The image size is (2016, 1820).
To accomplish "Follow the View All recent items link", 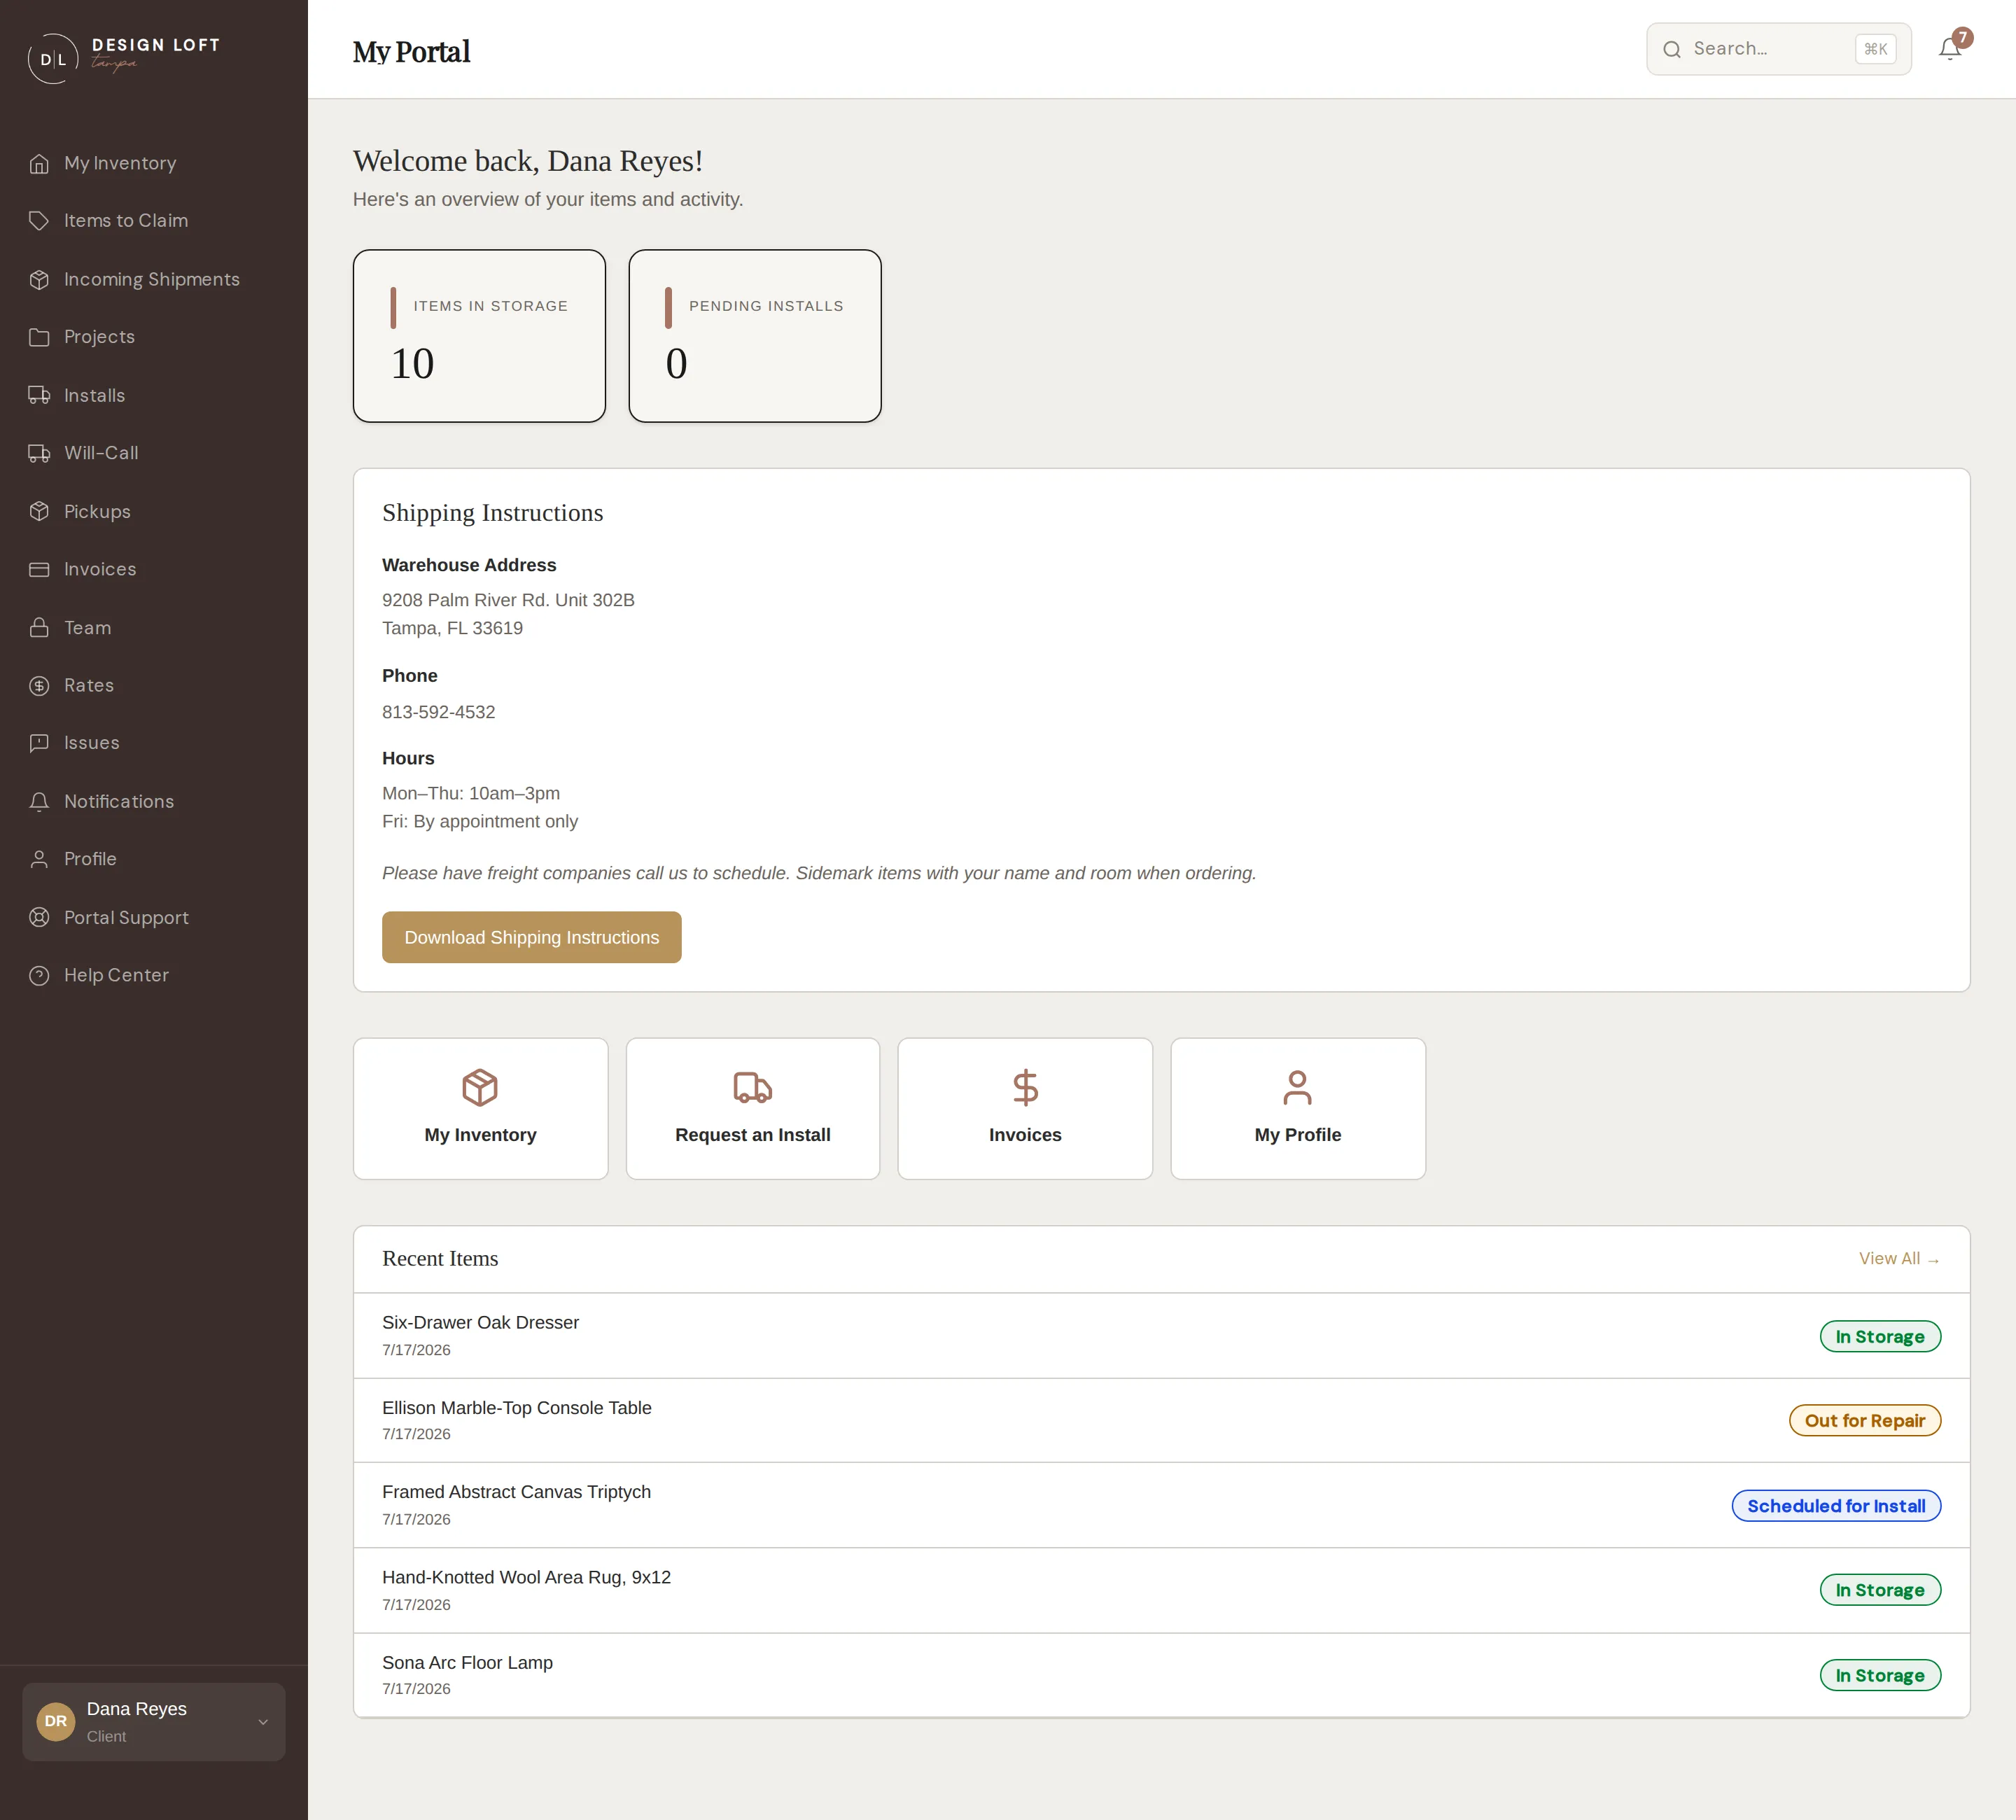I will point(1899,1258).
